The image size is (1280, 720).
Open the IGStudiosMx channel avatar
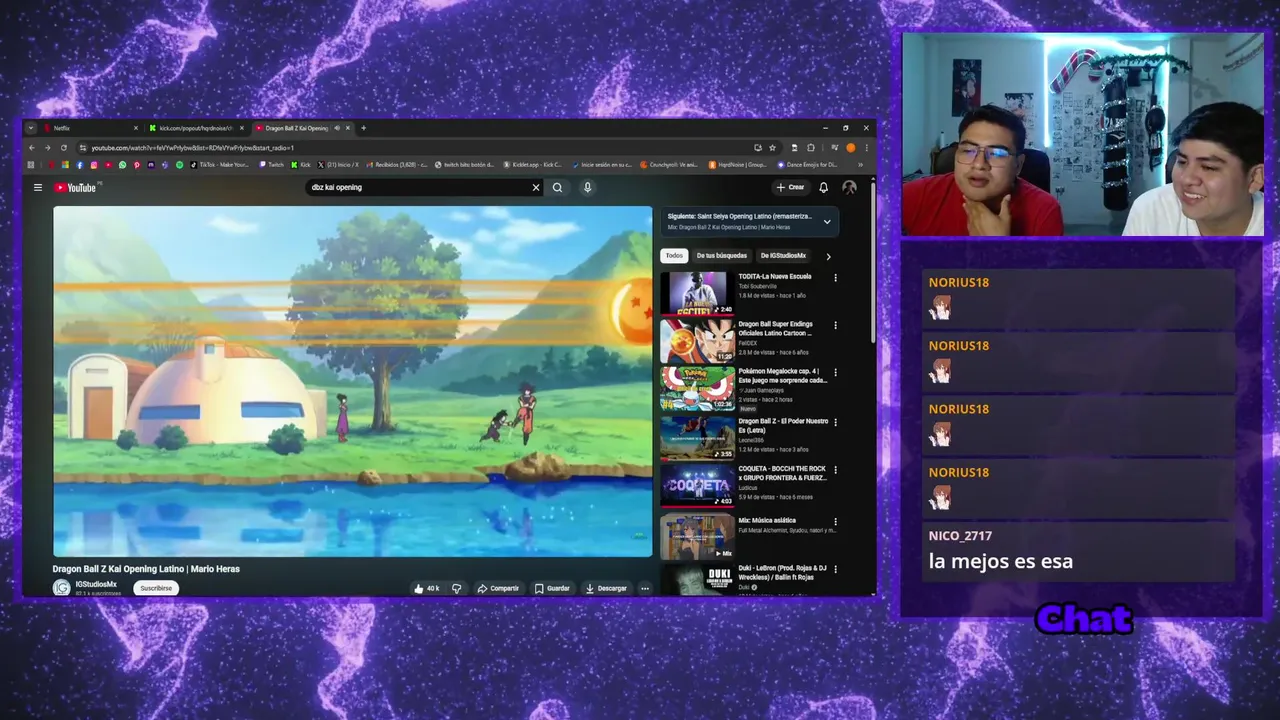coord(62,588)
